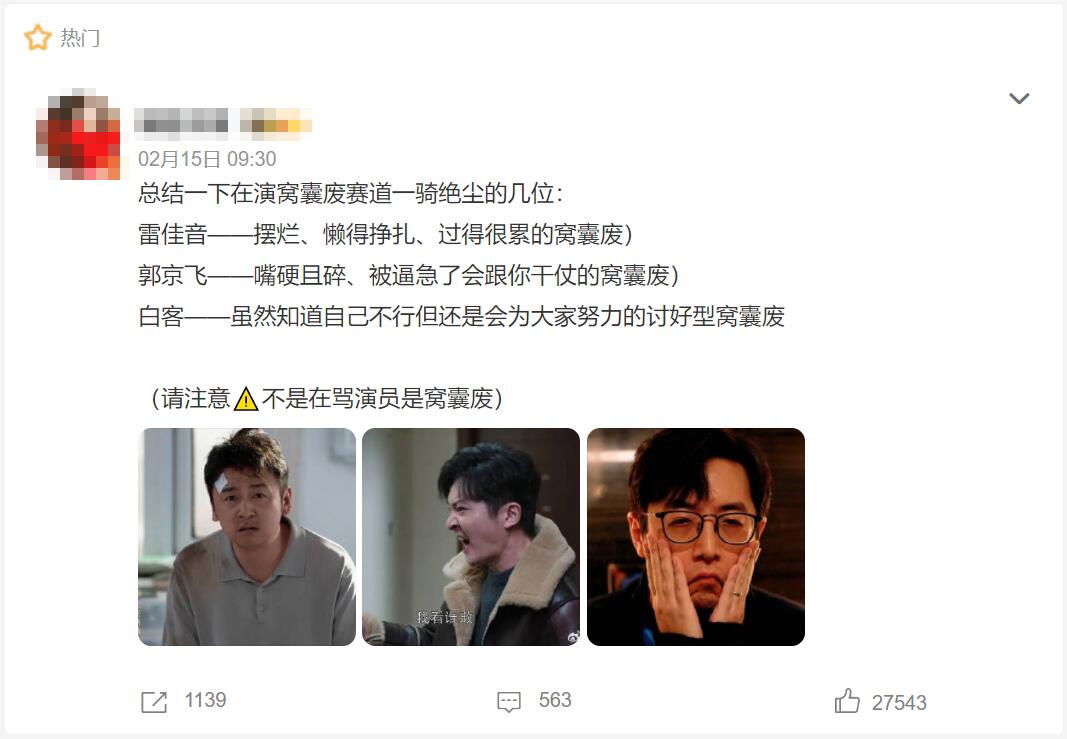Click the membership badge beside username
This screenshot has width=1067, height=739.
[x=276, y=124]
